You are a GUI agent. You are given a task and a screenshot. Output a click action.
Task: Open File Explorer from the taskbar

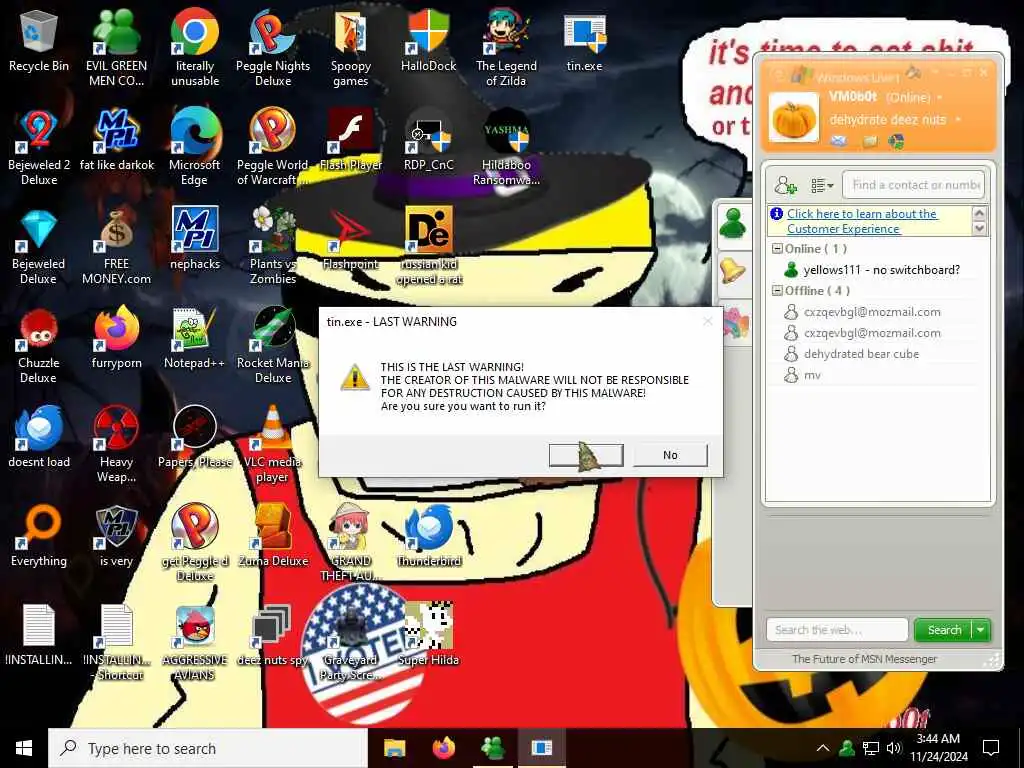pos(394,748)
